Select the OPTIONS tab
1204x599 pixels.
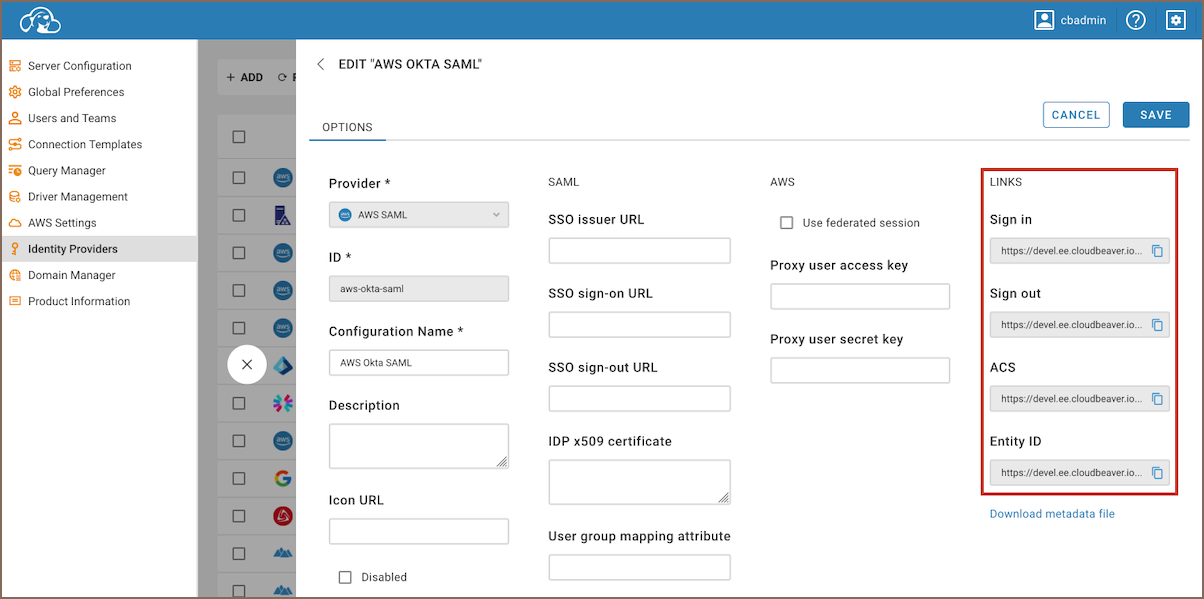tap(347, 128)
